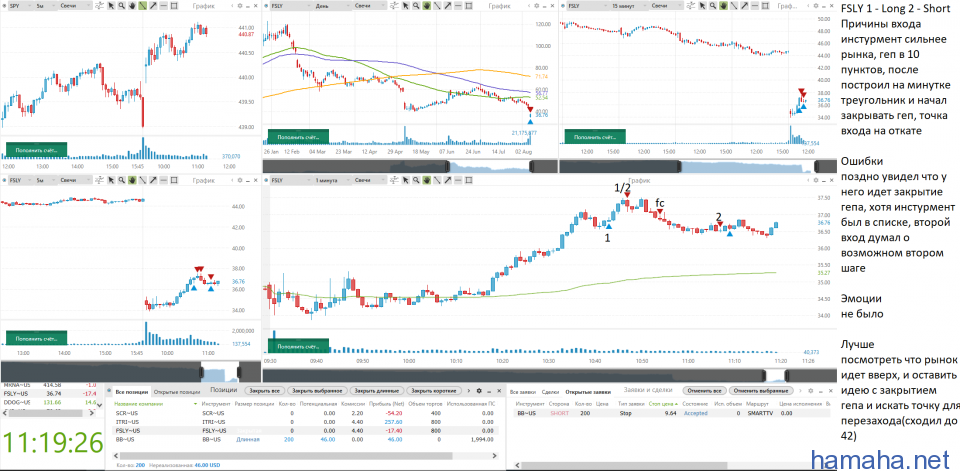Open the 1 минута timeframe dropdown
Viewport: 960px width, 471px height.
click(335, 180)
